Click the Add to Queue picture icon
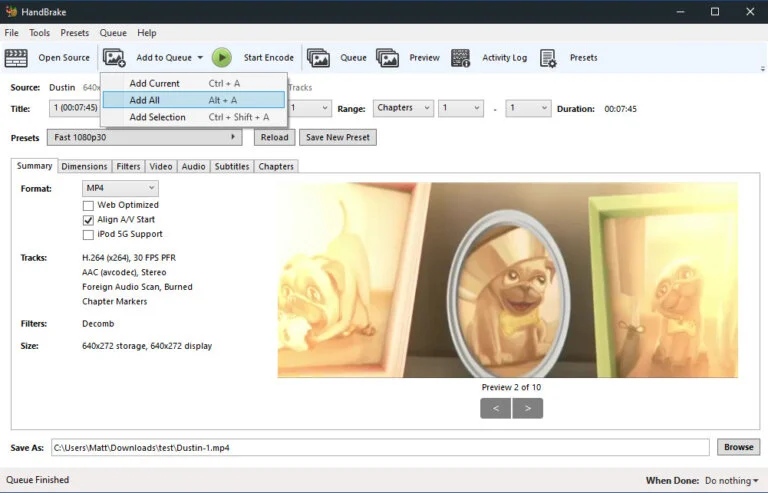This screenshot has height=493, width=768. click(114, 58)
